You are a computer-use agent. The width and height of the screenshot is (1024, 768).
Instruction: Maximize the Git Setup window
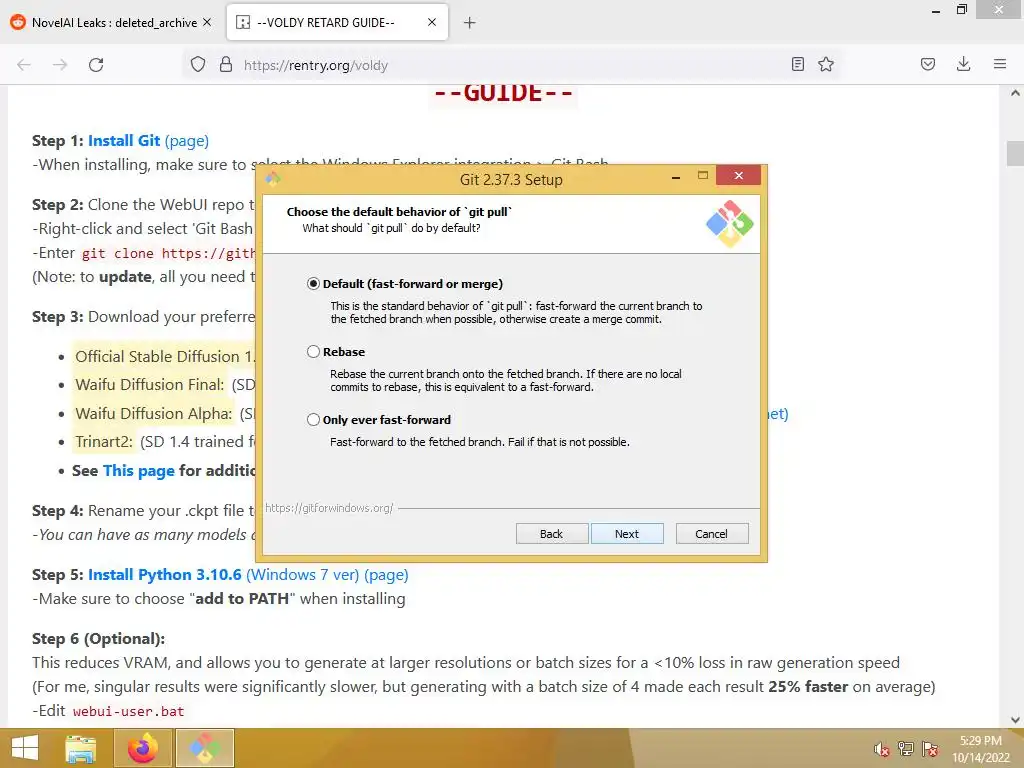coord(703,176)
